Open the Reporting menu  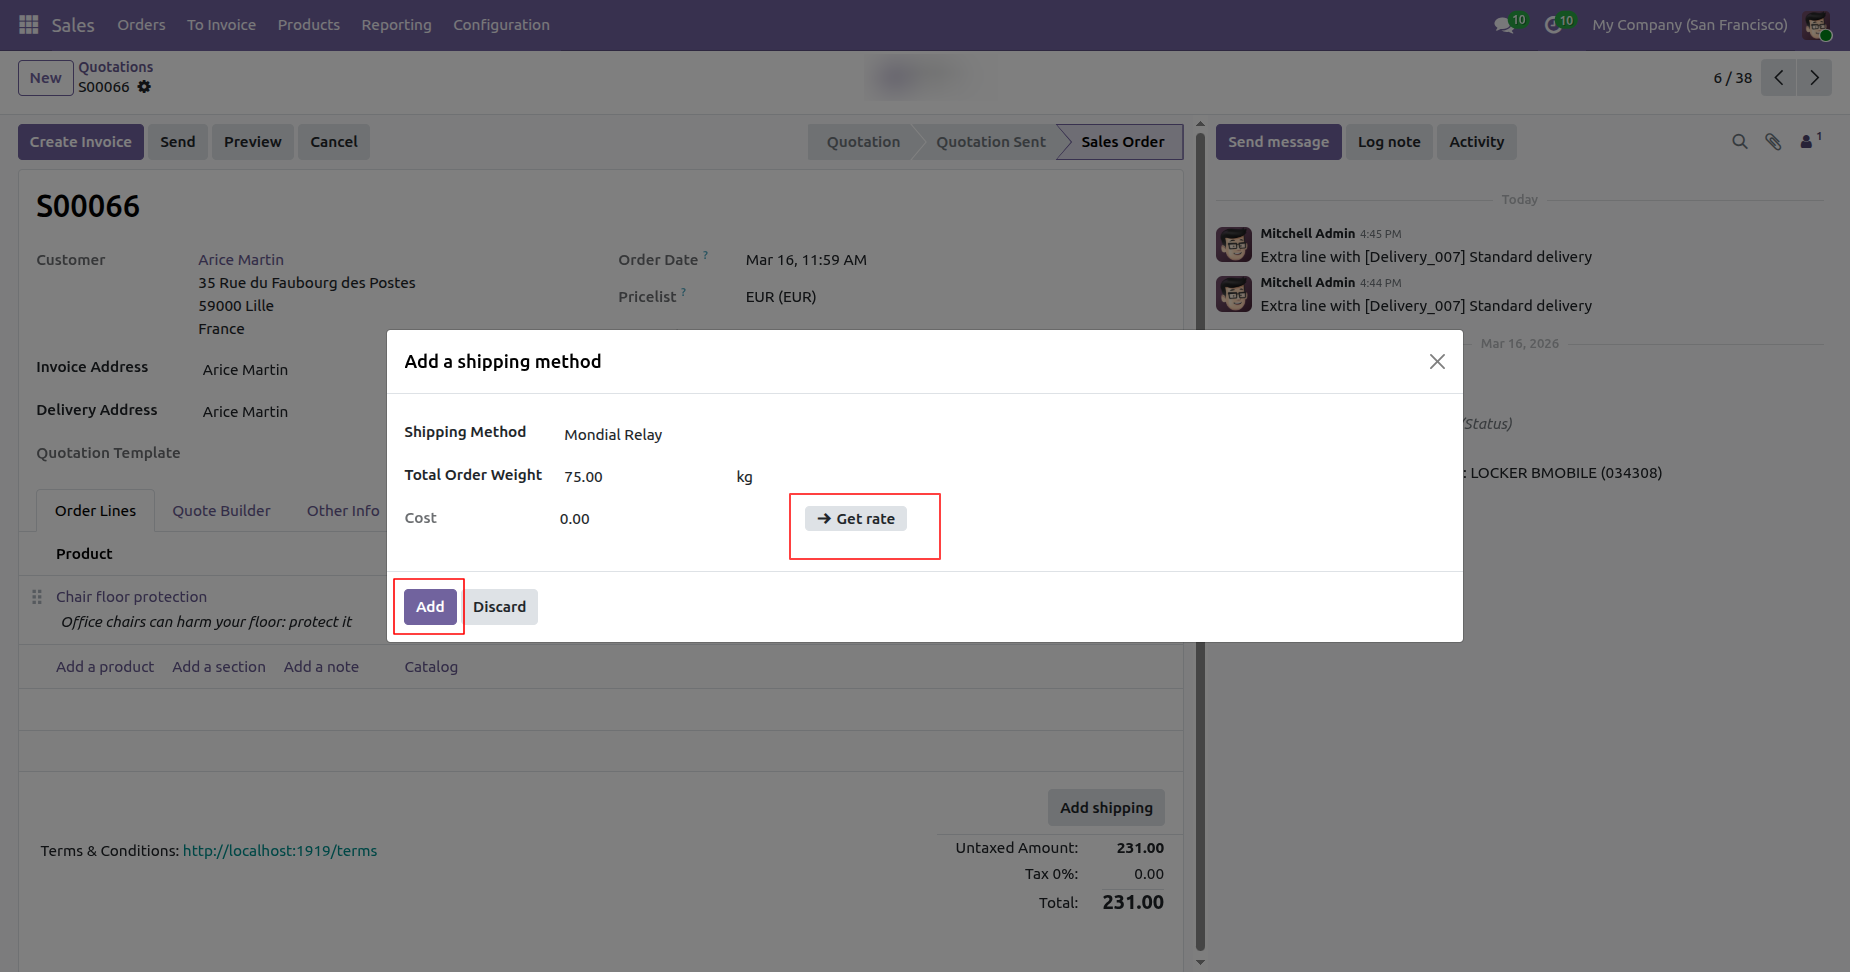[x=396, y=25]
